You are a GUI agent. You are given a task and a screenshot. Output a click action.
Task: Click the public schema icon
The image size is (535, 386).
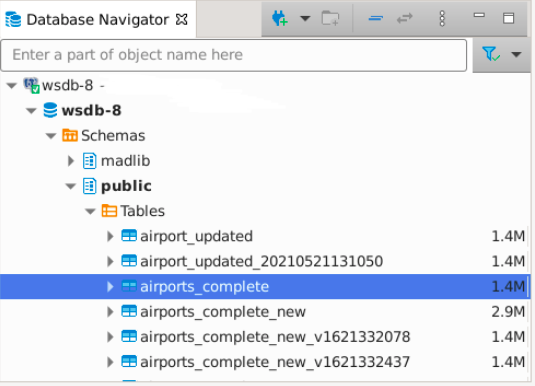coord(89,186)
